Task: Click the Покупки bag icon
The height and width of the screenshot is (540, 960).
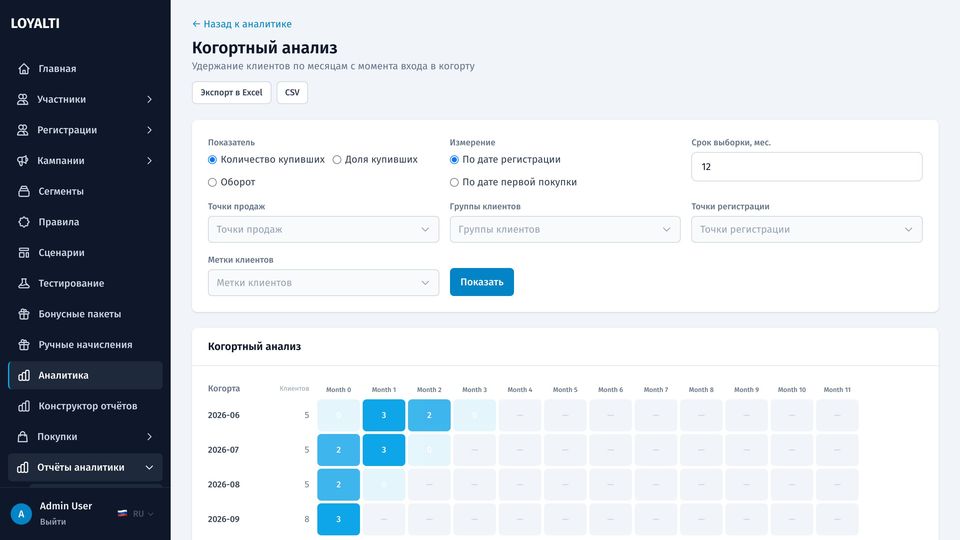Action: (x=23, y=437)
